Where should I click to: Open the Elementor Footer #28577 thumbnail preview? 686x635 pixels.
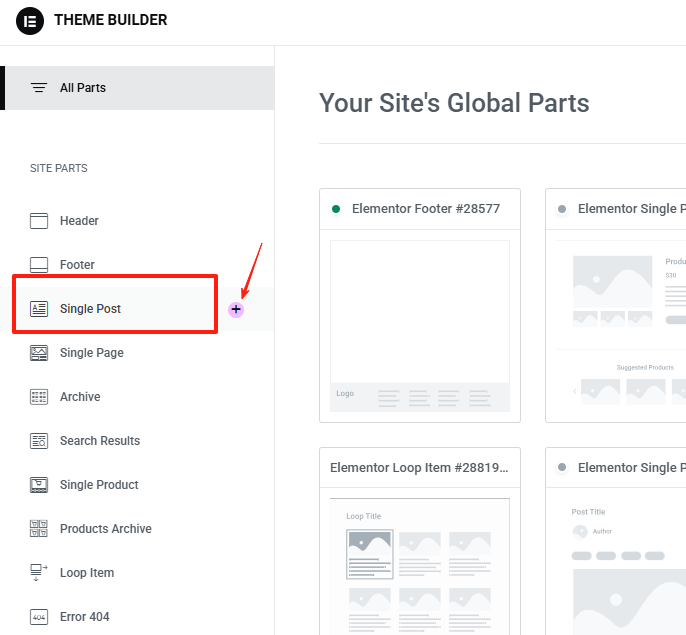click(419, 325)
